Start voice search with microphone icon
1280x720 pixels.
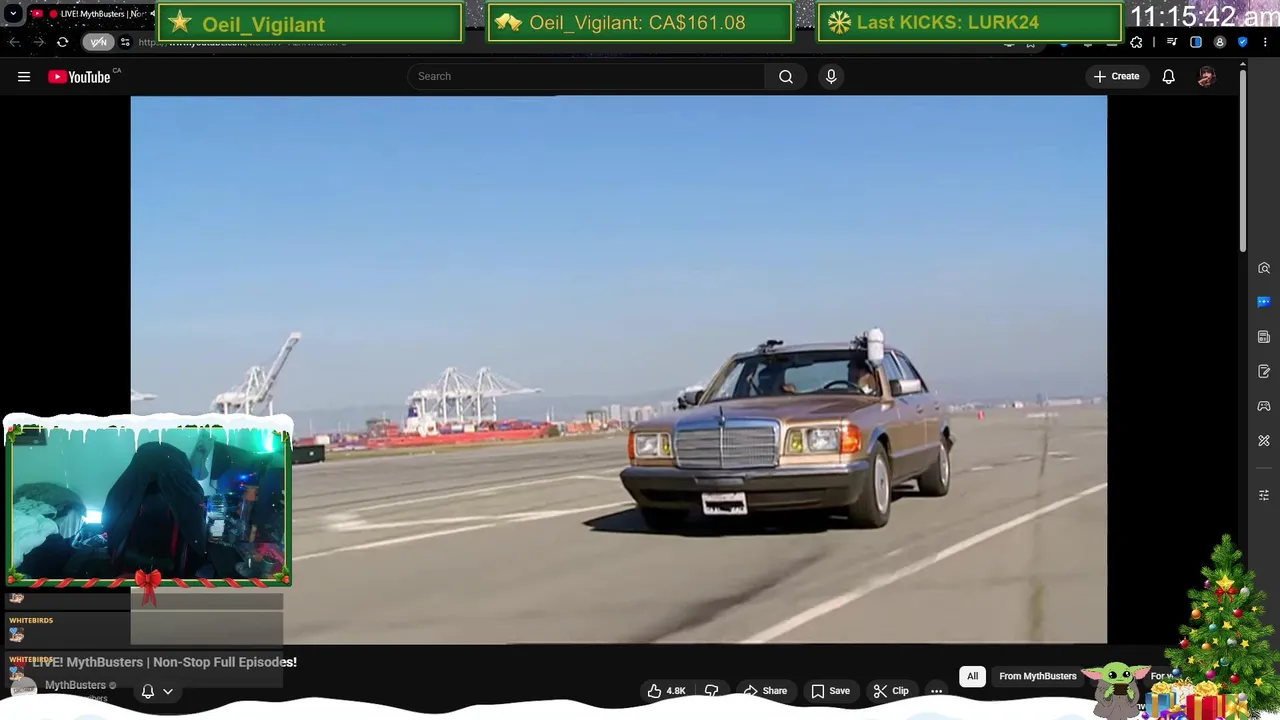click(831, 76)
